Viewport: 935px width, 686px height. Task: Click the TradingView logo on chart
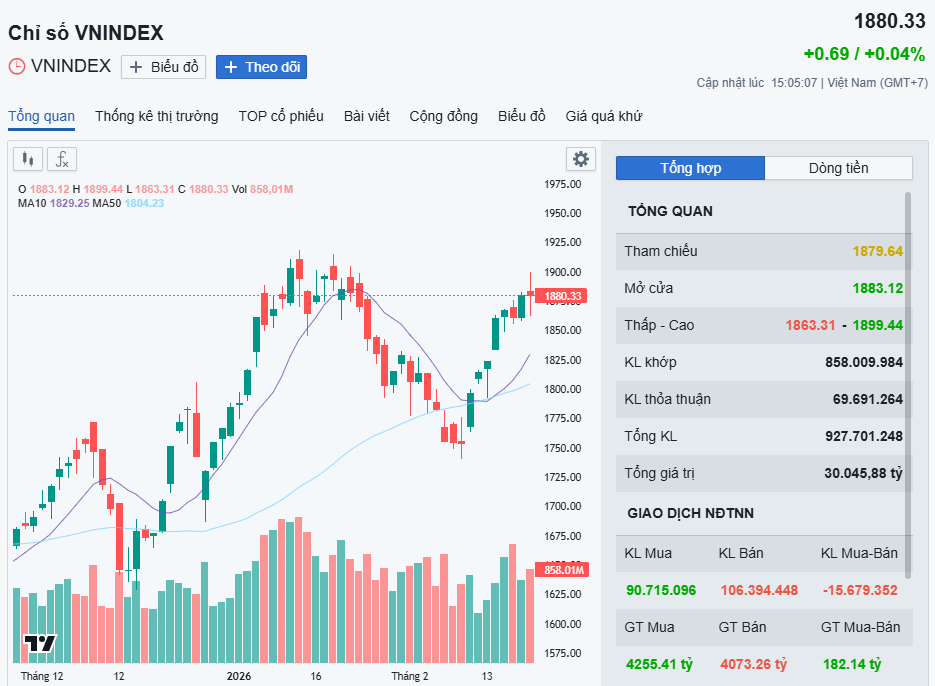tap(40, 643)
